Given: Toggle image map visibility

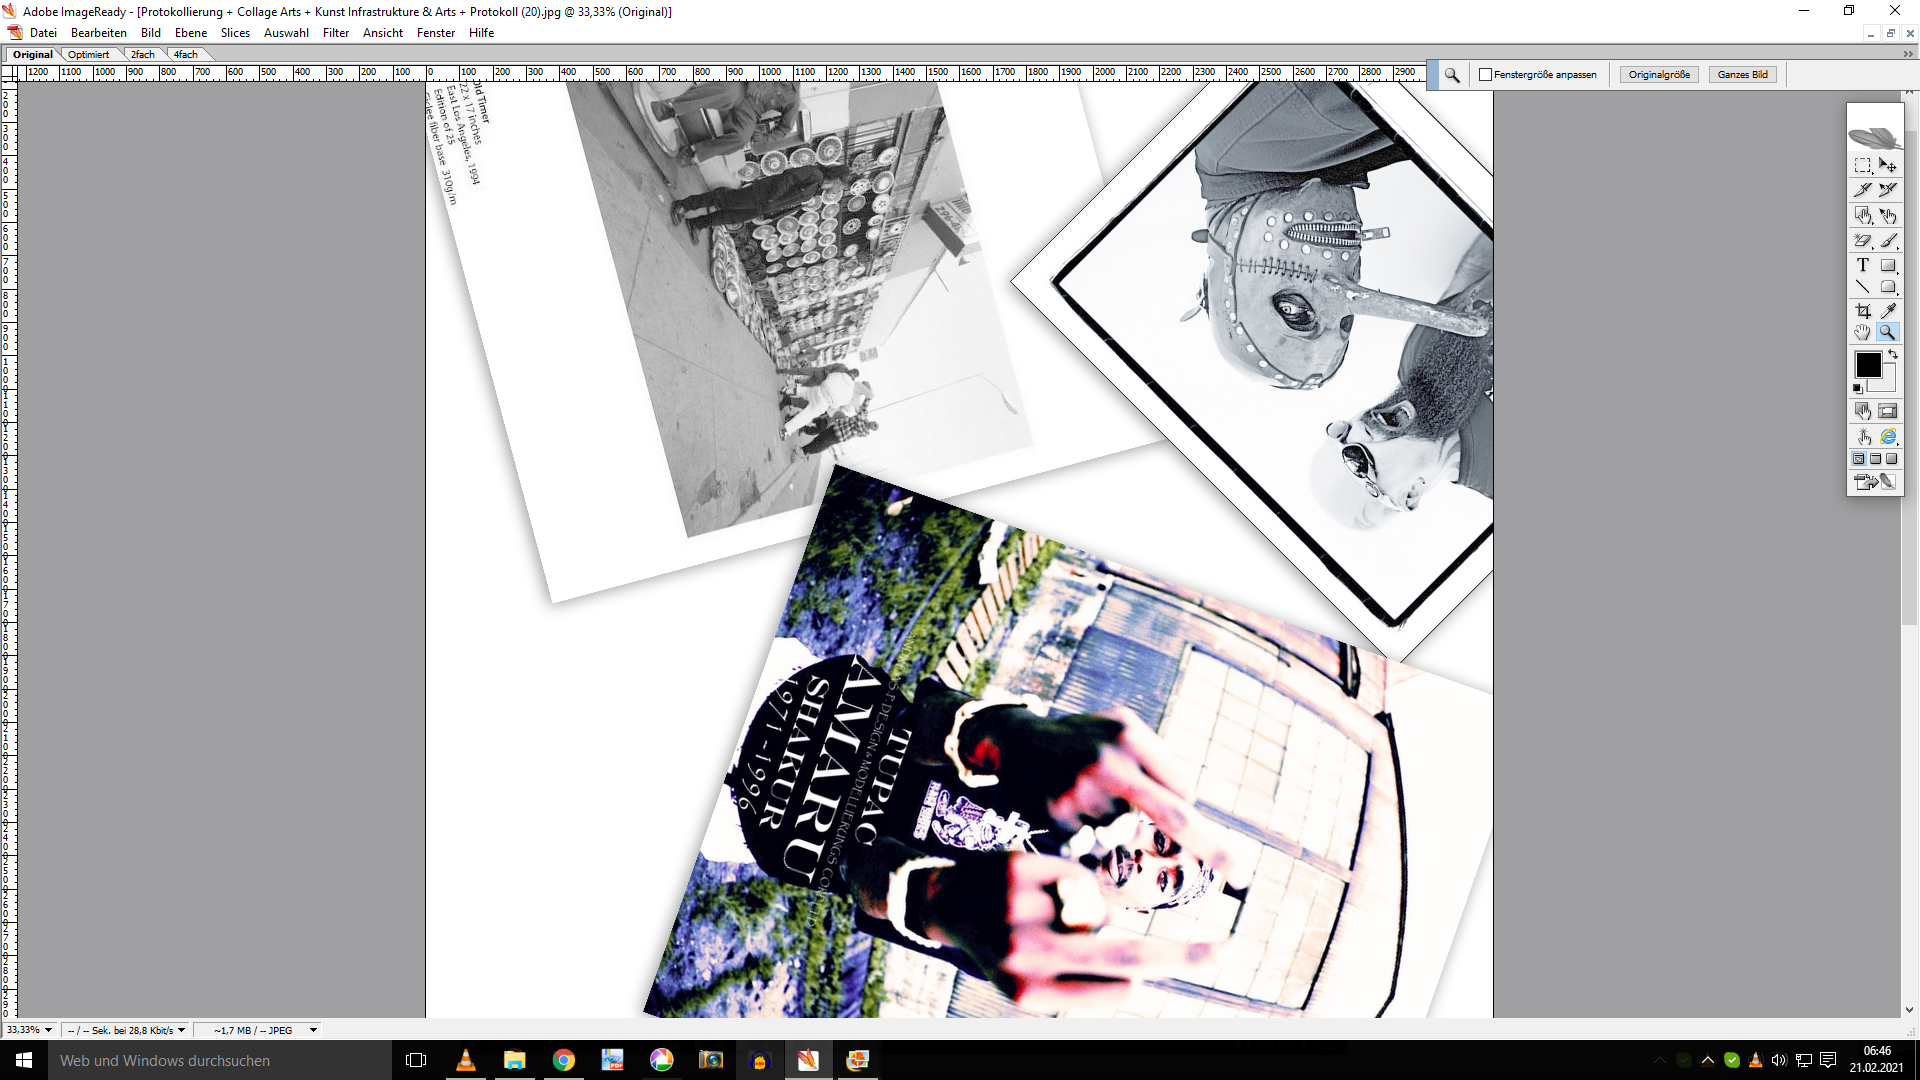Looking at the screenshot, I should pyautogui.click(x=1862, y=411).
